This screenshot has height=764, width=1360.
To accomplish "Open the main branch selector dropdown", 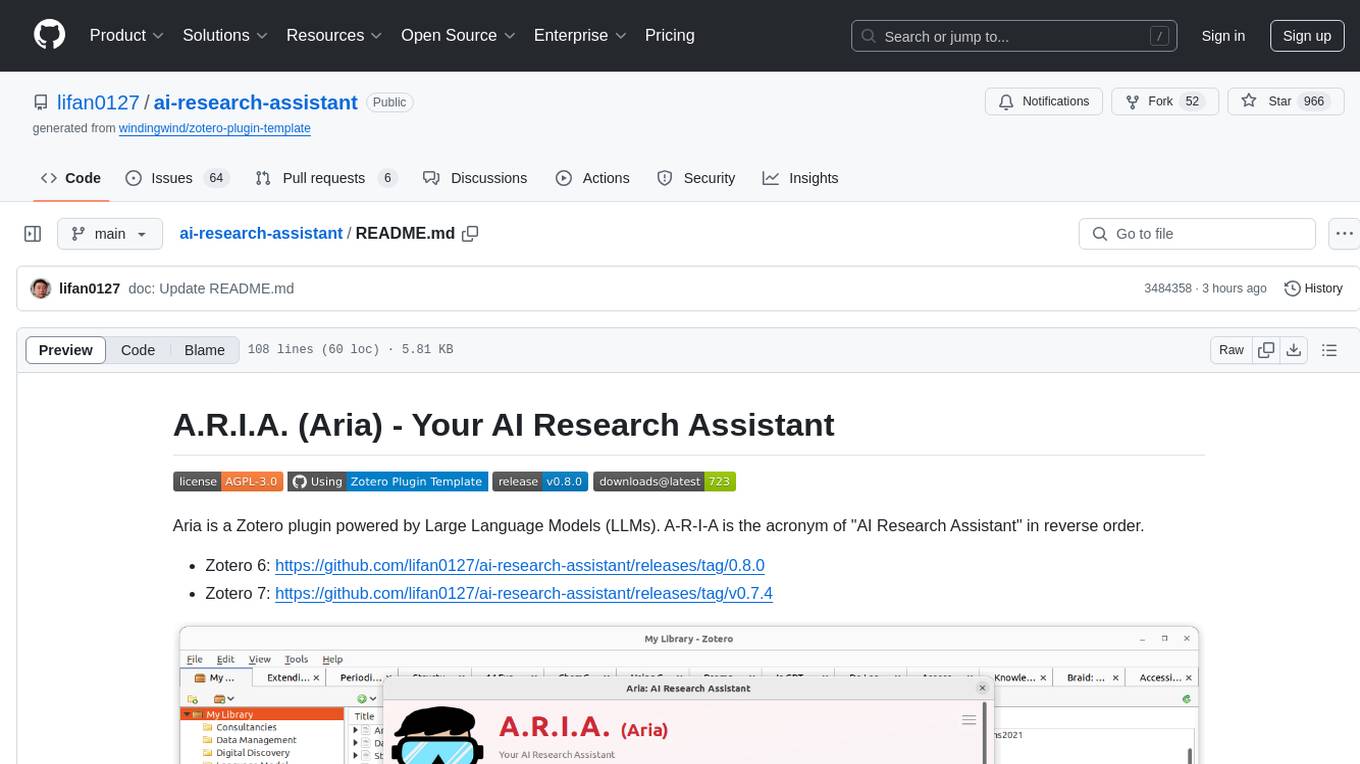I will [109, 233].
